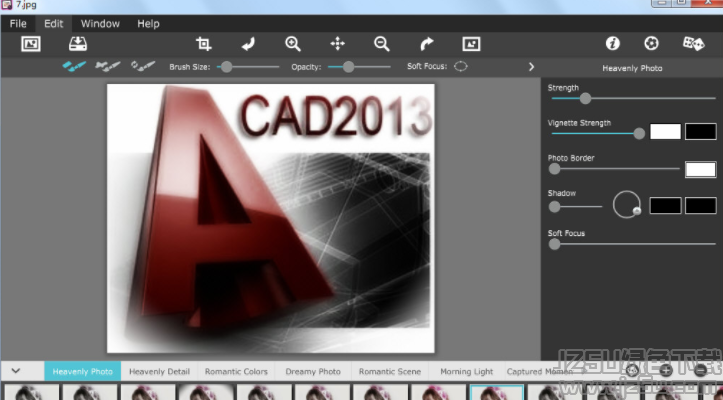Open the File menu
Image resolution: width=723 pixels, height=400 pixels.
click(18, 24)
